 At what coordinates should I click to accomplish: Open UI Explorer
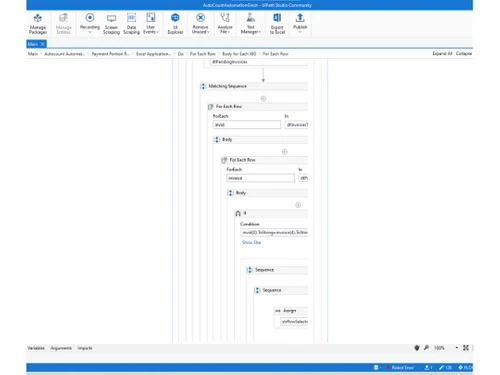pos(175,24)
